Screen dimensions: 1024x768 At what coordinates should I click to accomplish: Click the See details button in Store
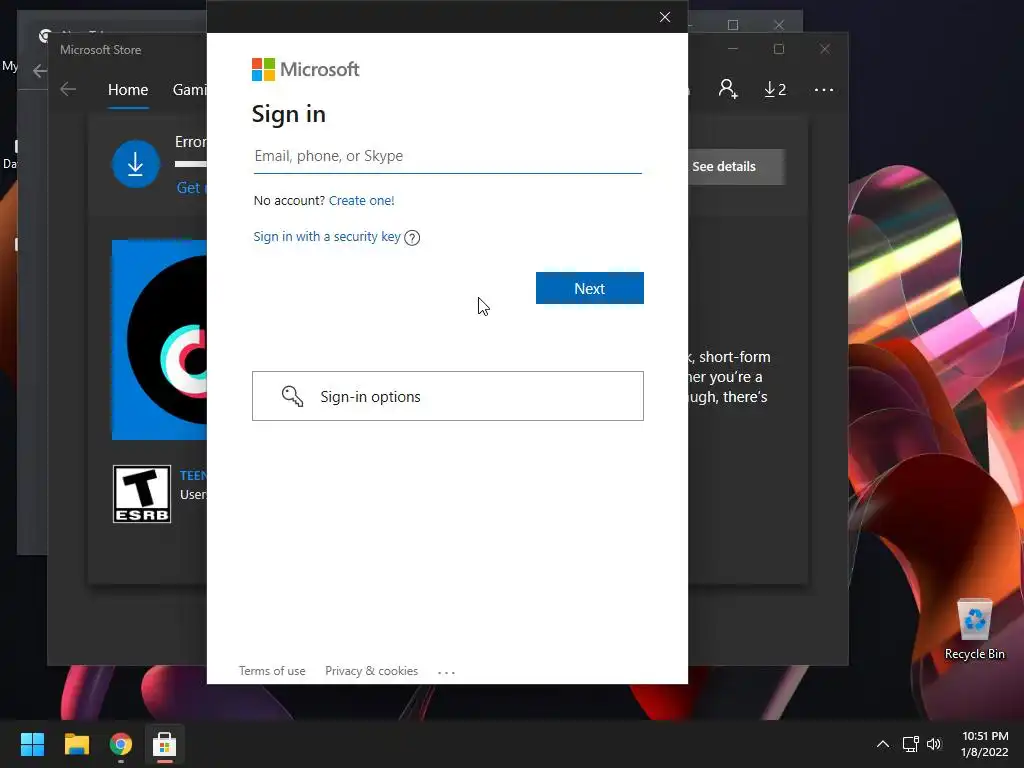735,167
